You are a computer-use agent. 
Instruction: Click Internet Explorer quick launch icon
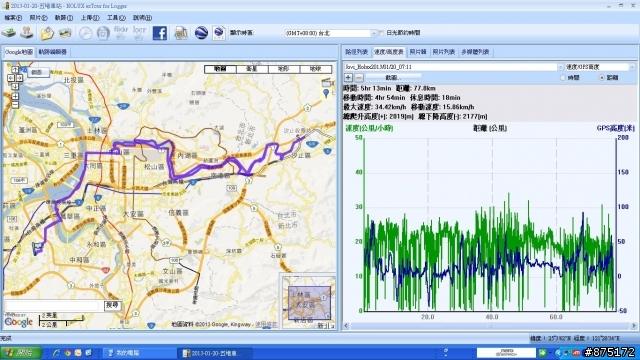(x=57, y=353)
